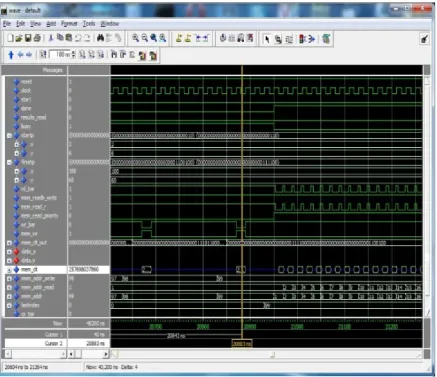Click the first yellow Insert Cursor icon

(x=179, y=39)
